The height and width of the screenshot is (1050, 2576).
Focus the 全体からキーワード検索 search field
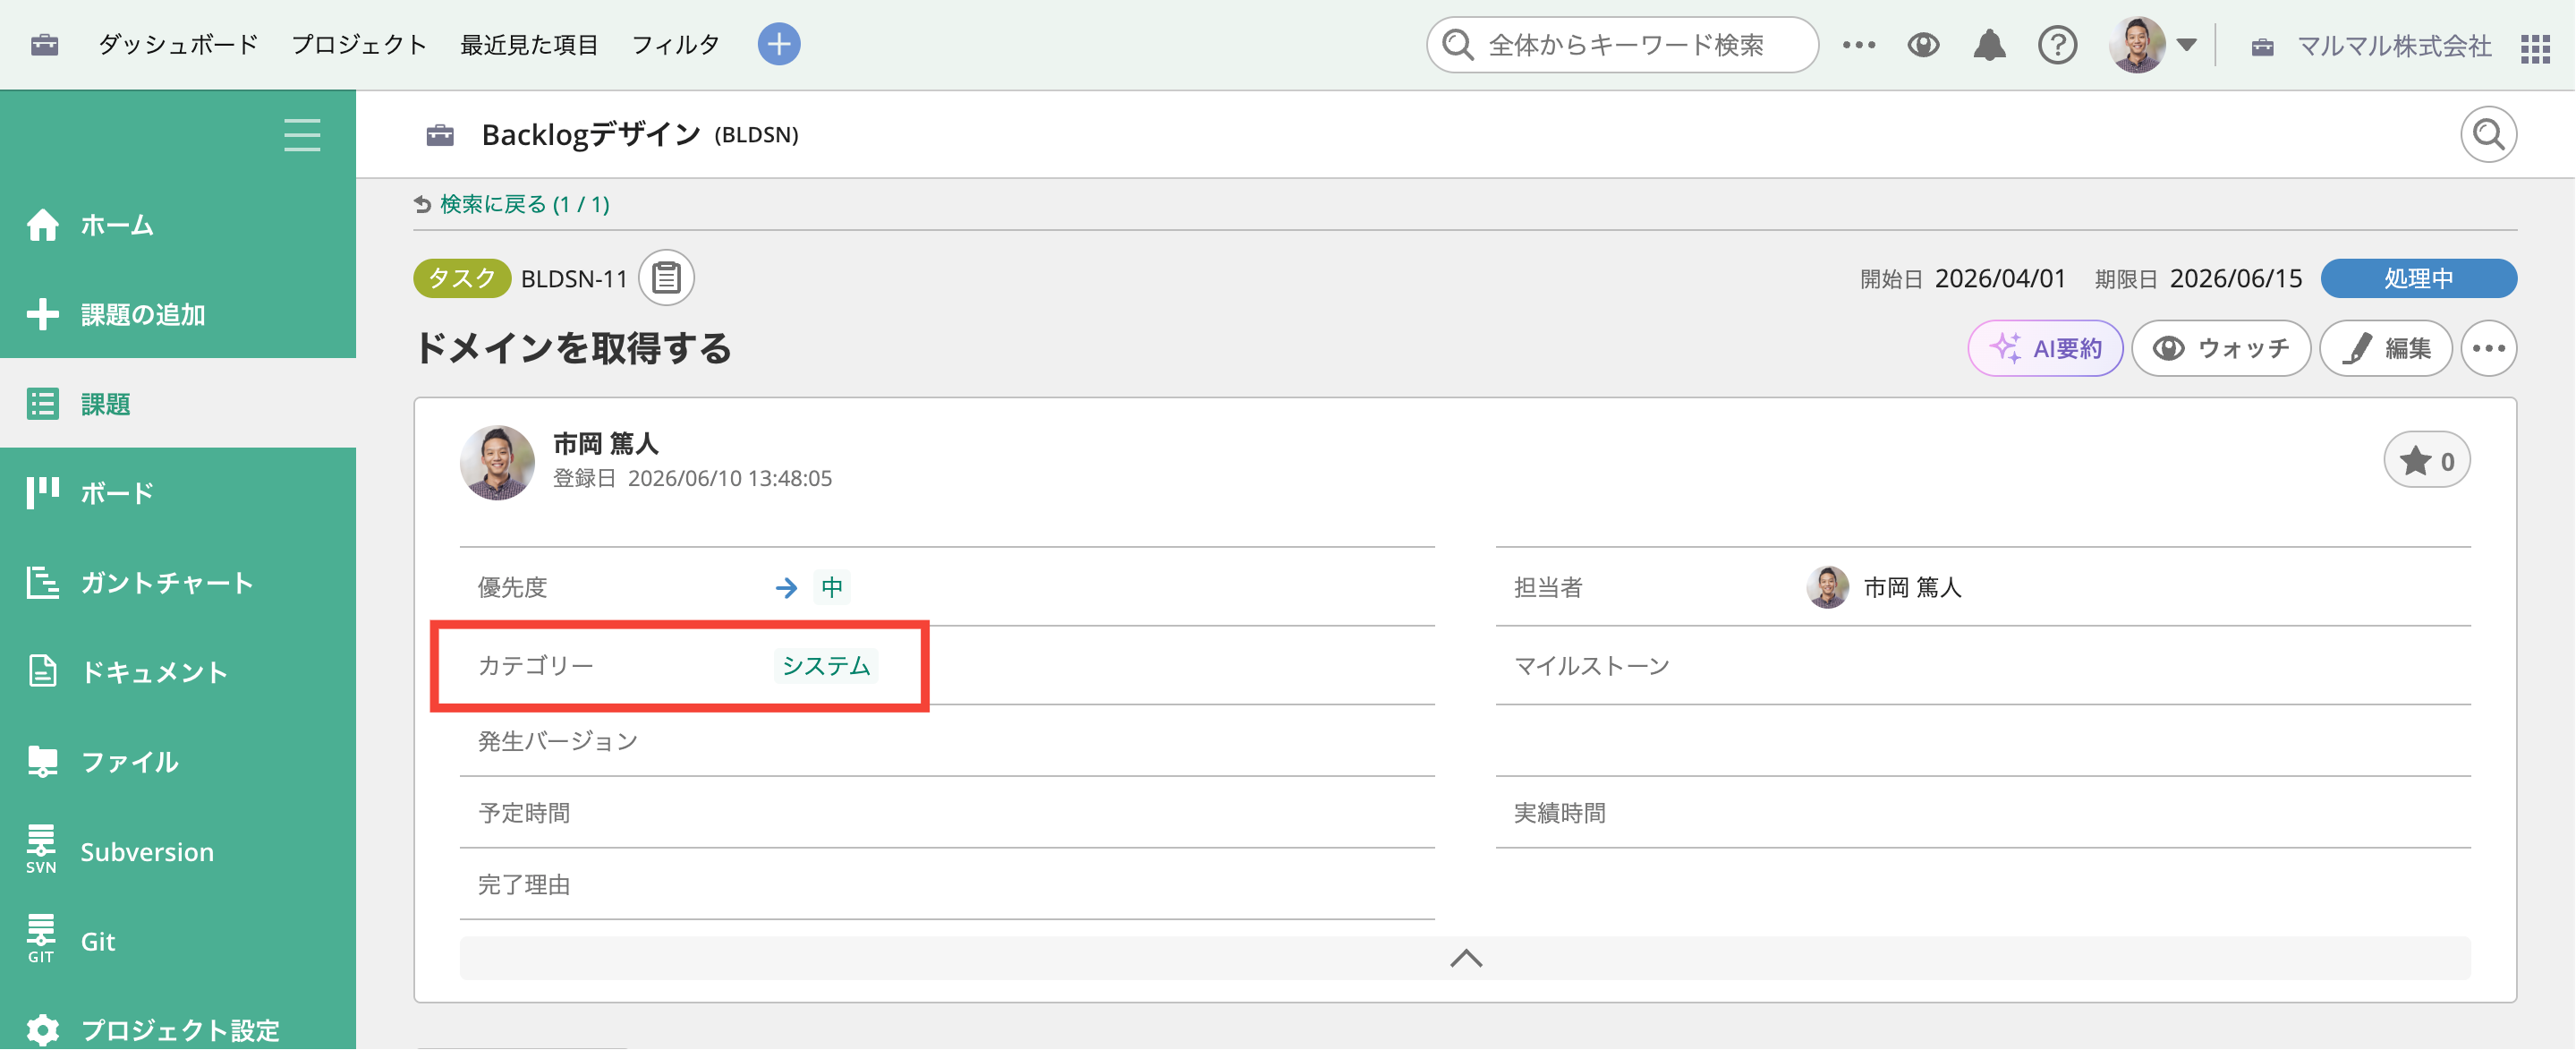tap(1622, 45)
